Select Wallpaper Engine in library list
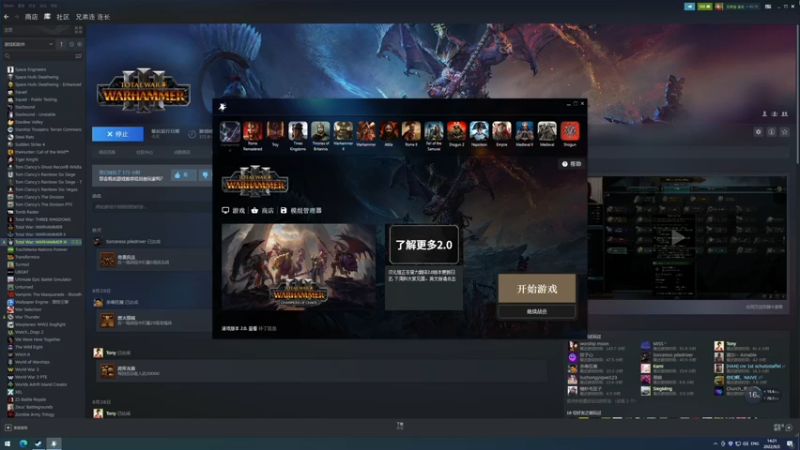 click(x=41, y=302)
